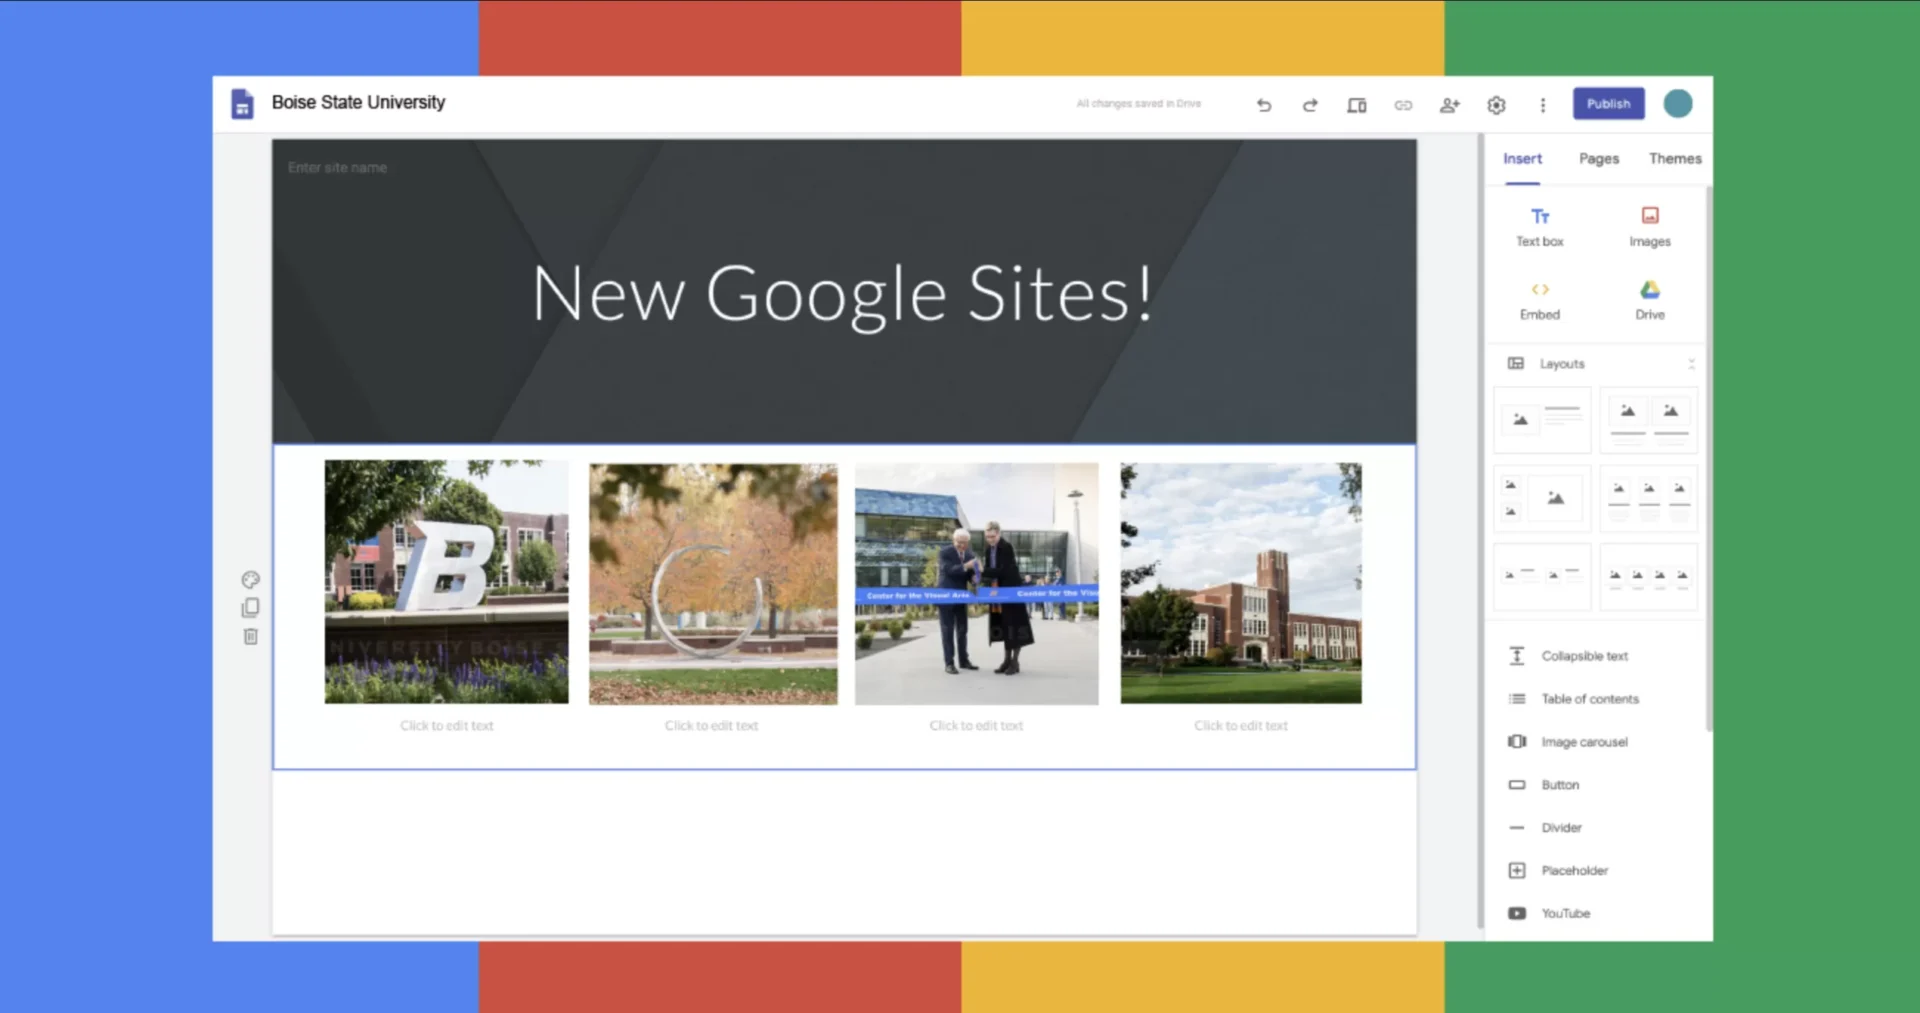Switch to the Pages tab
This screenshot has height=1013, width=1920.
click(1598, 159)
